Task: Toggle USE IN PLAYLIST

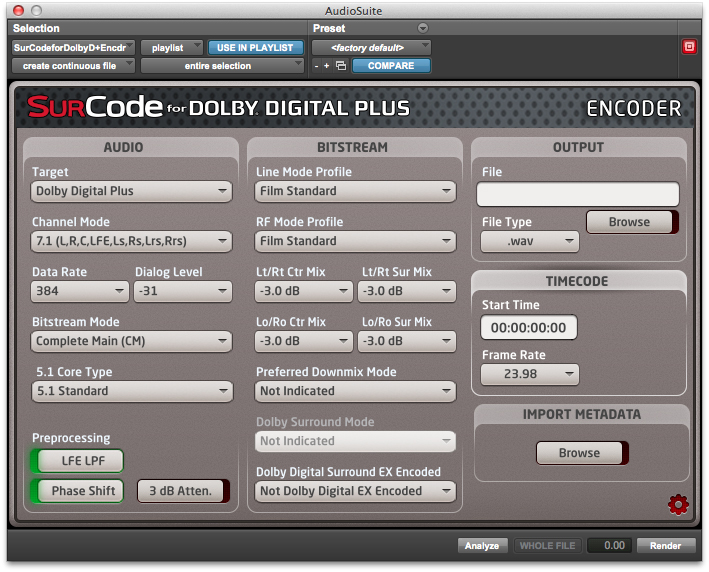Action: click(x=255, y=47)
